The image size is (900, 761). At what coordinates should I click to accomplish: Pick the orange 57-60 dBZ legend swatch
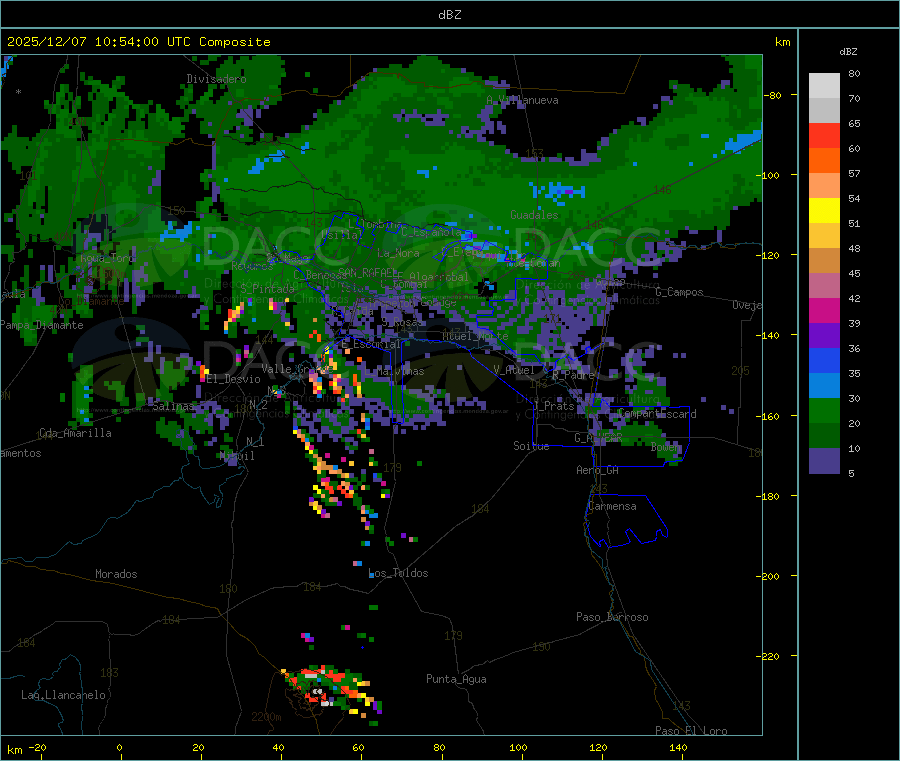pyautogui.click(x=824, y=161)
